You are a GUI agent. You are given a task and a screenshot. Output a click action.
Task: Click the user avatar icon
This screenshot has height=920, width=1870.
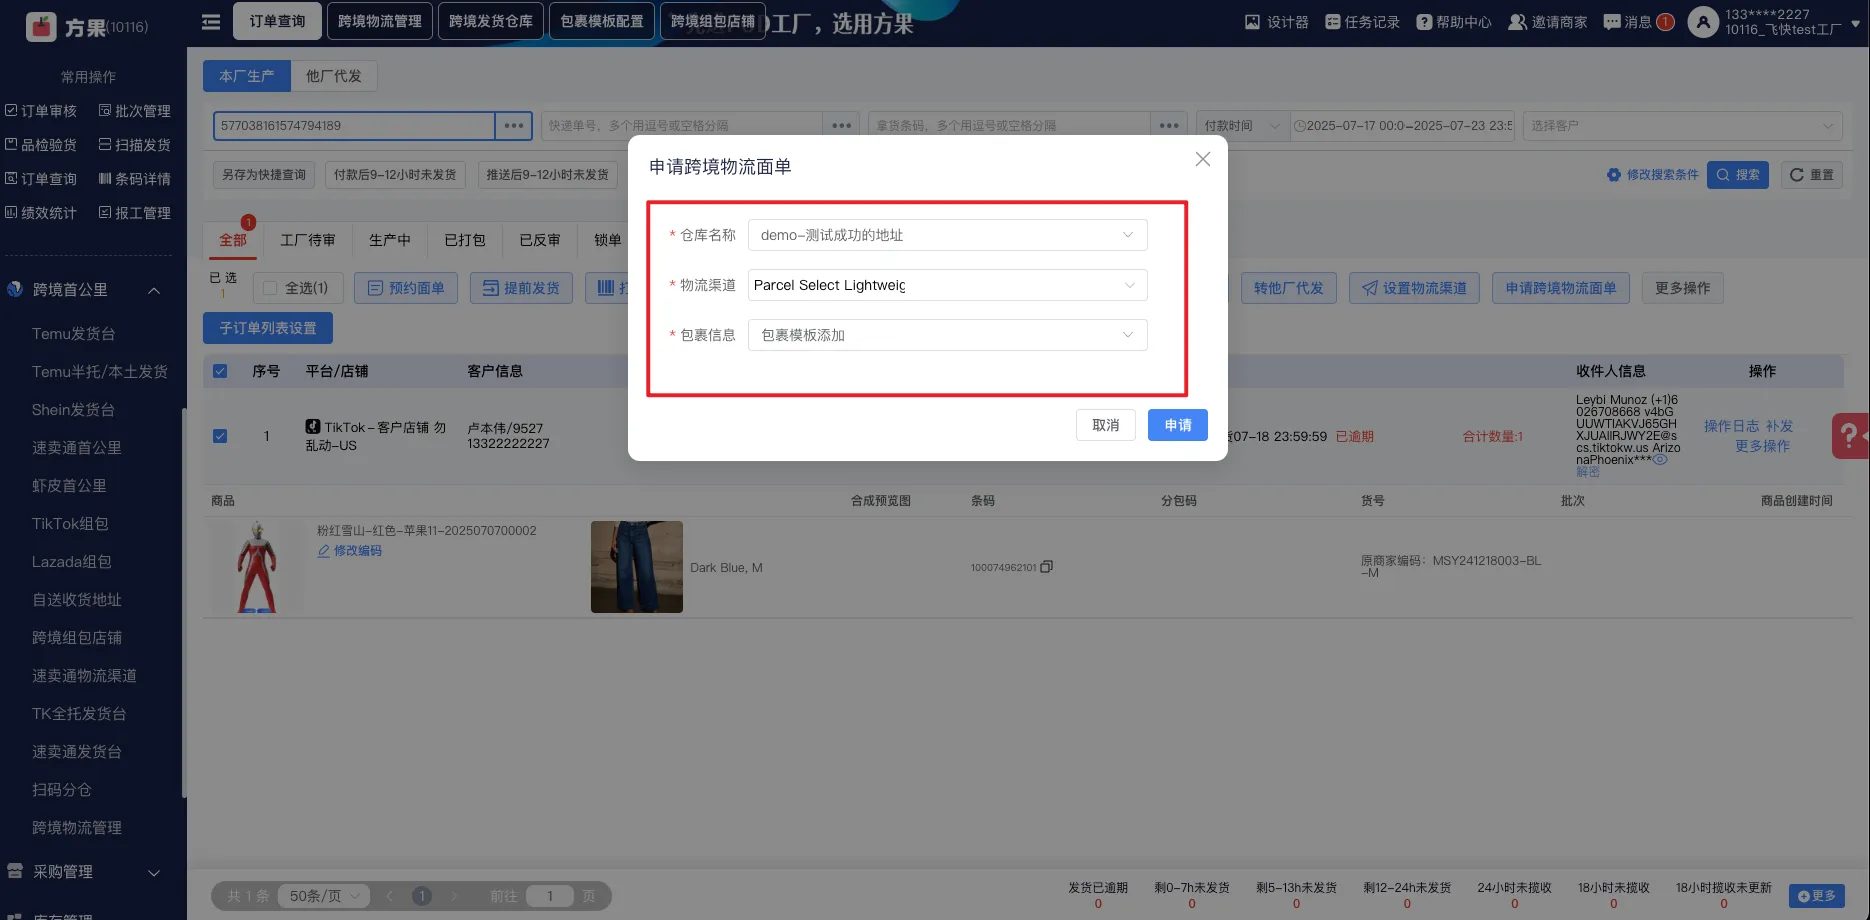pyautogui.click(x=1702, y=22)
